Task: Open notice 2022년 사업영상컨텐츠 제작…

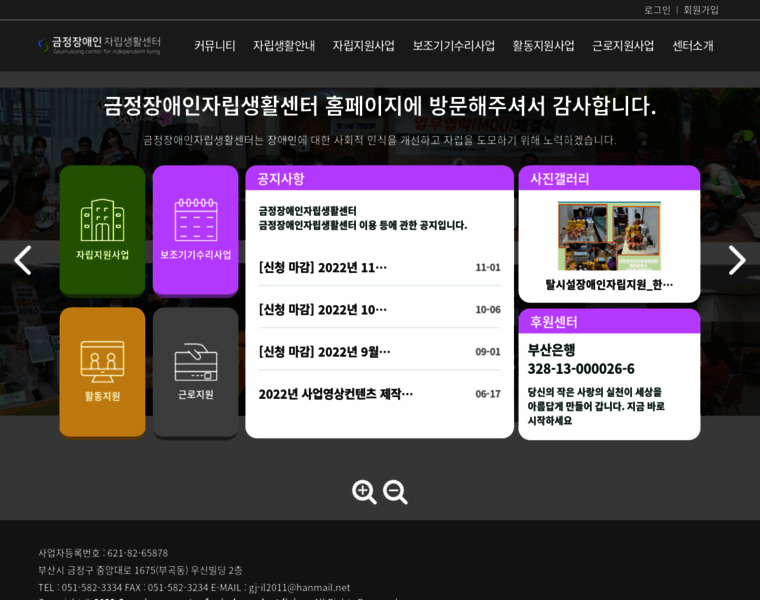Action: click(x=335, y=394)
